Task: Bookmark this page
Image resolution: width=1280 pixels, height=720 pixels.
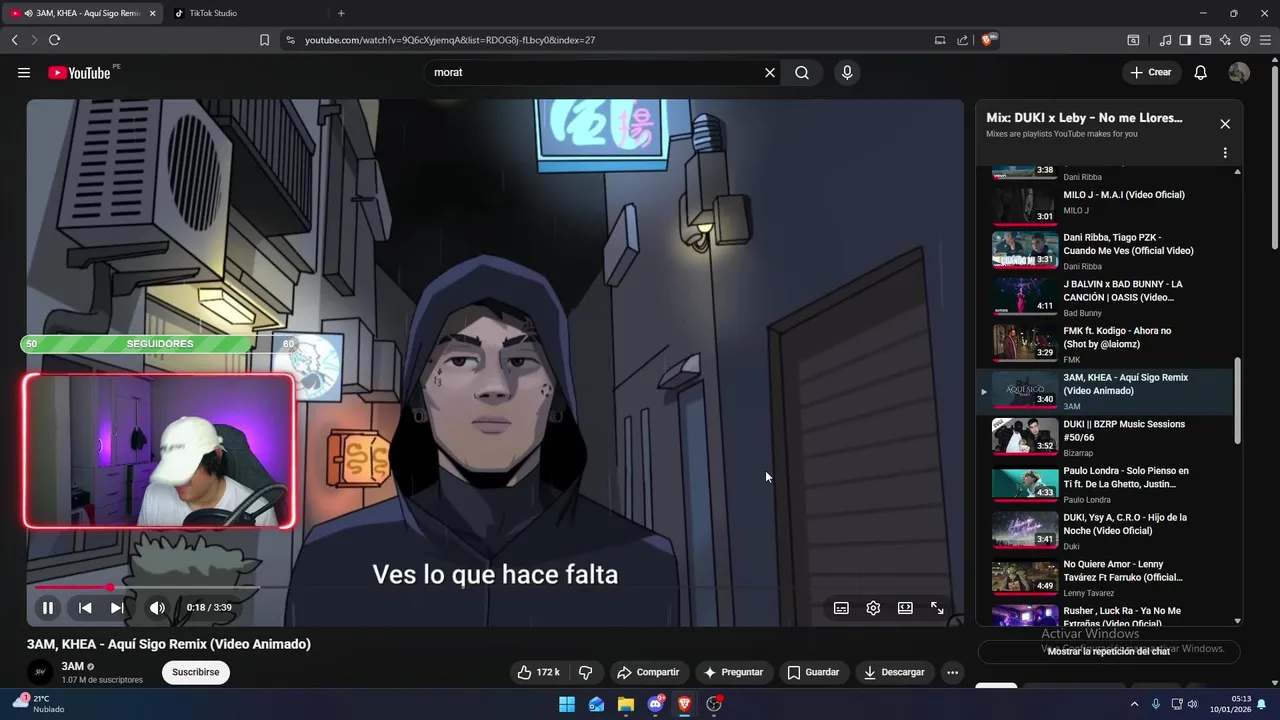Action: point(264,40)
